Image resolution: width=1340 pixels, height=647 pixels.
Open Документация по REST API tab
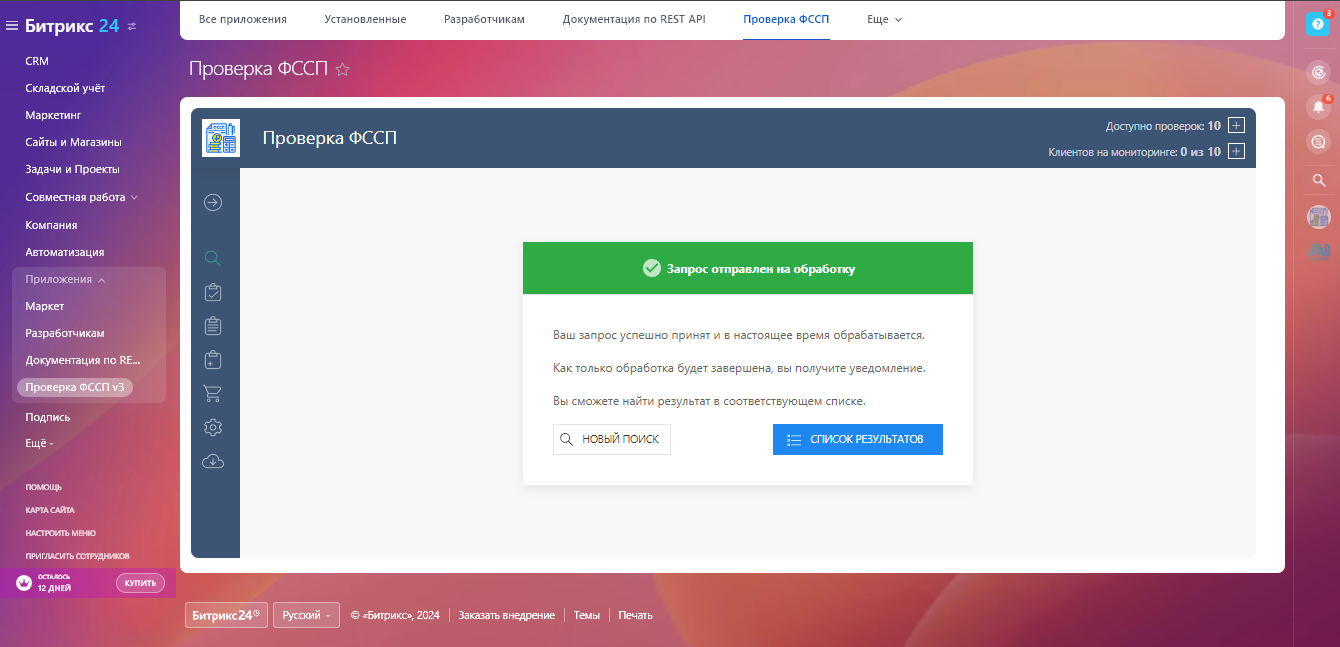(634, 19)
